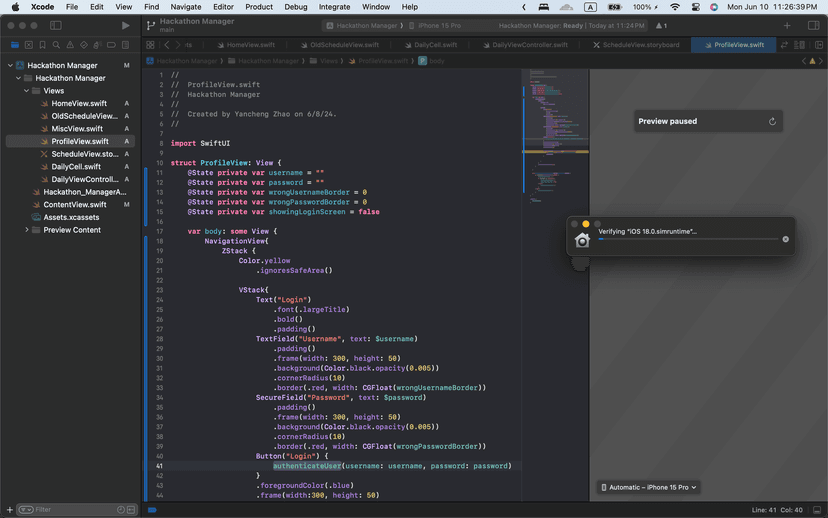The height and width of the screenshot is (518, 828).
Task: Toggle the navigator sidebar visibility
Action: (55, 25)
